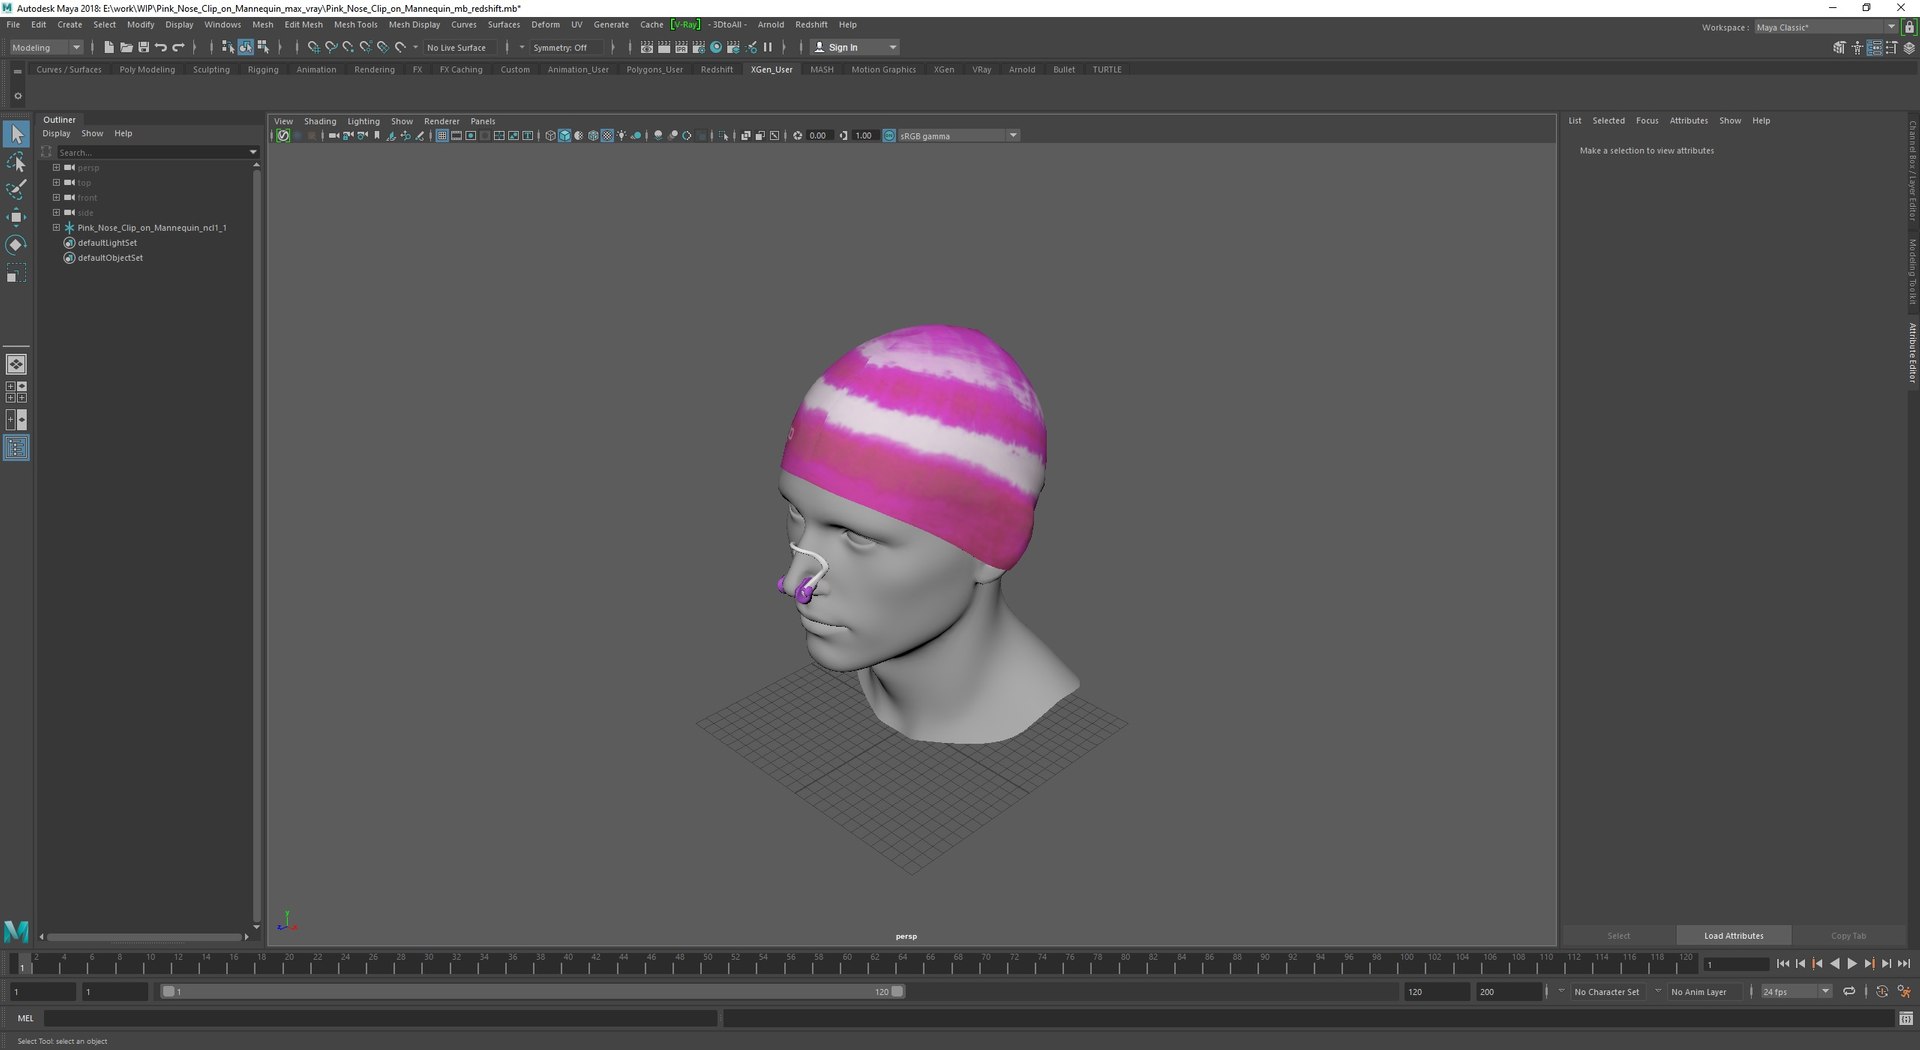Viewport: 1920px width, 1050px height.
Task: Switch to four-view pane layout
Action: pos(16,392)
